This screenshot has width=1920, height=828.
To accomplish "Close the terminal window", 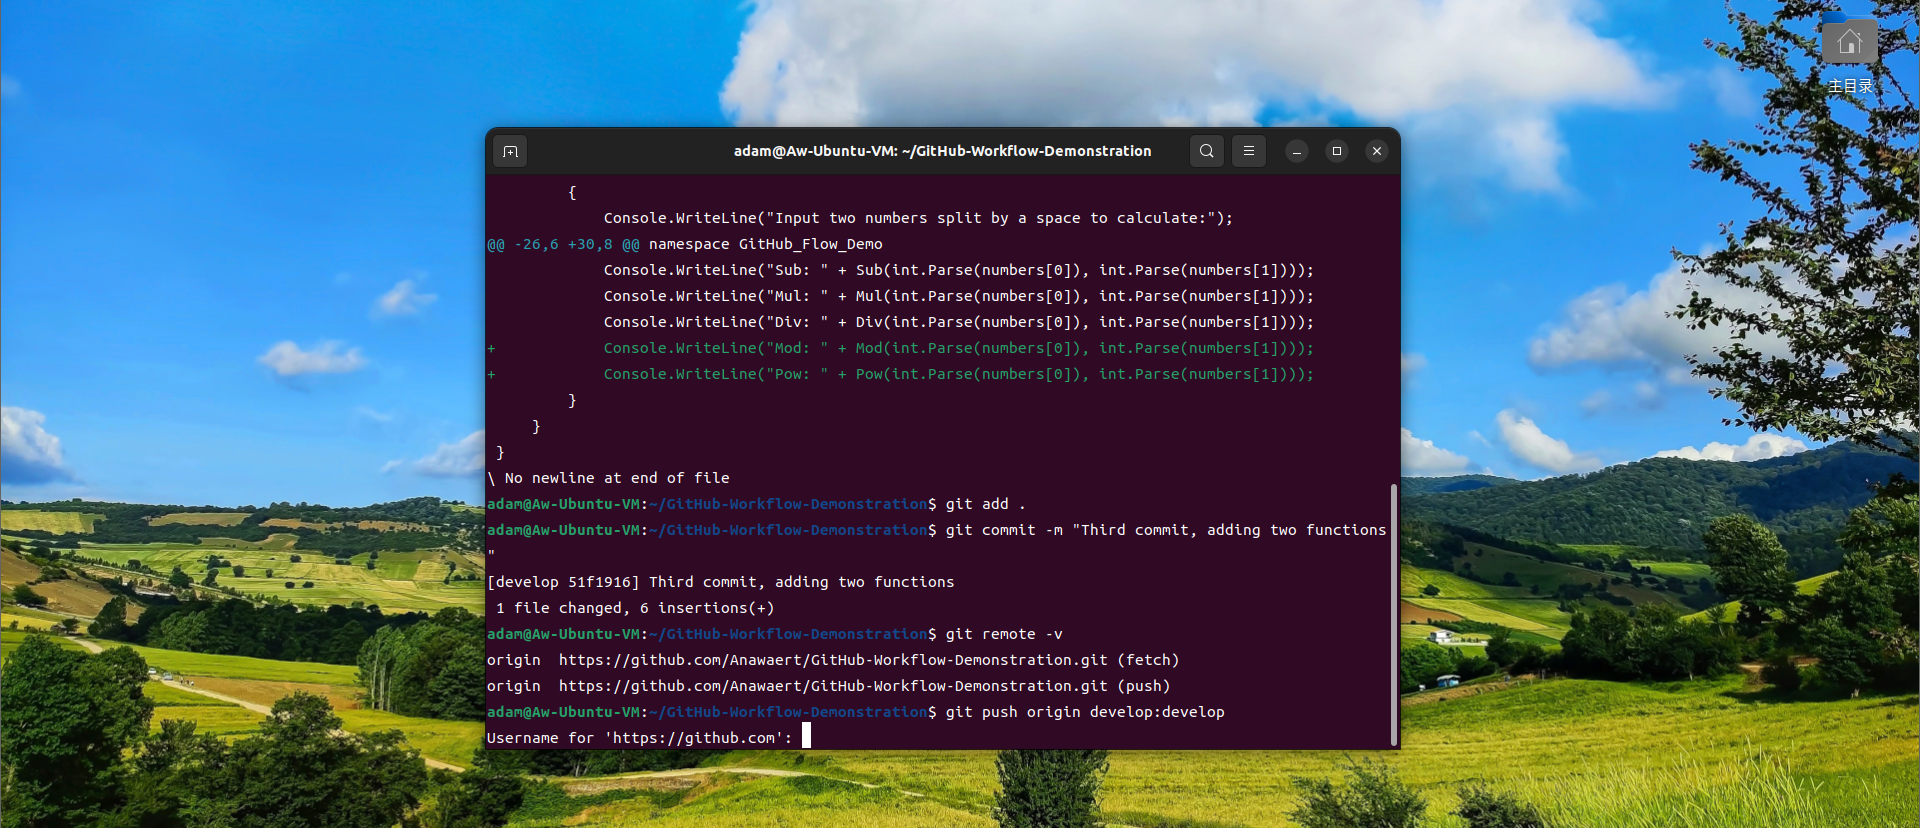I will (1376, 151).
